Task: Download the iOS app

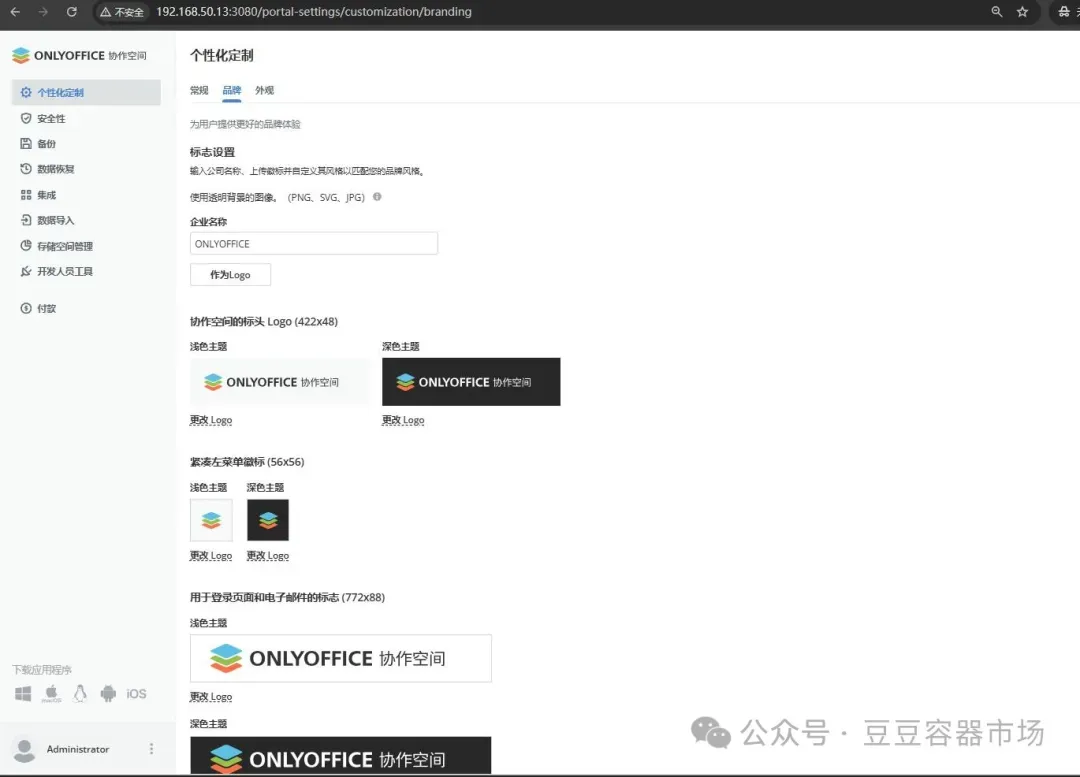Action: coord(136,694)
